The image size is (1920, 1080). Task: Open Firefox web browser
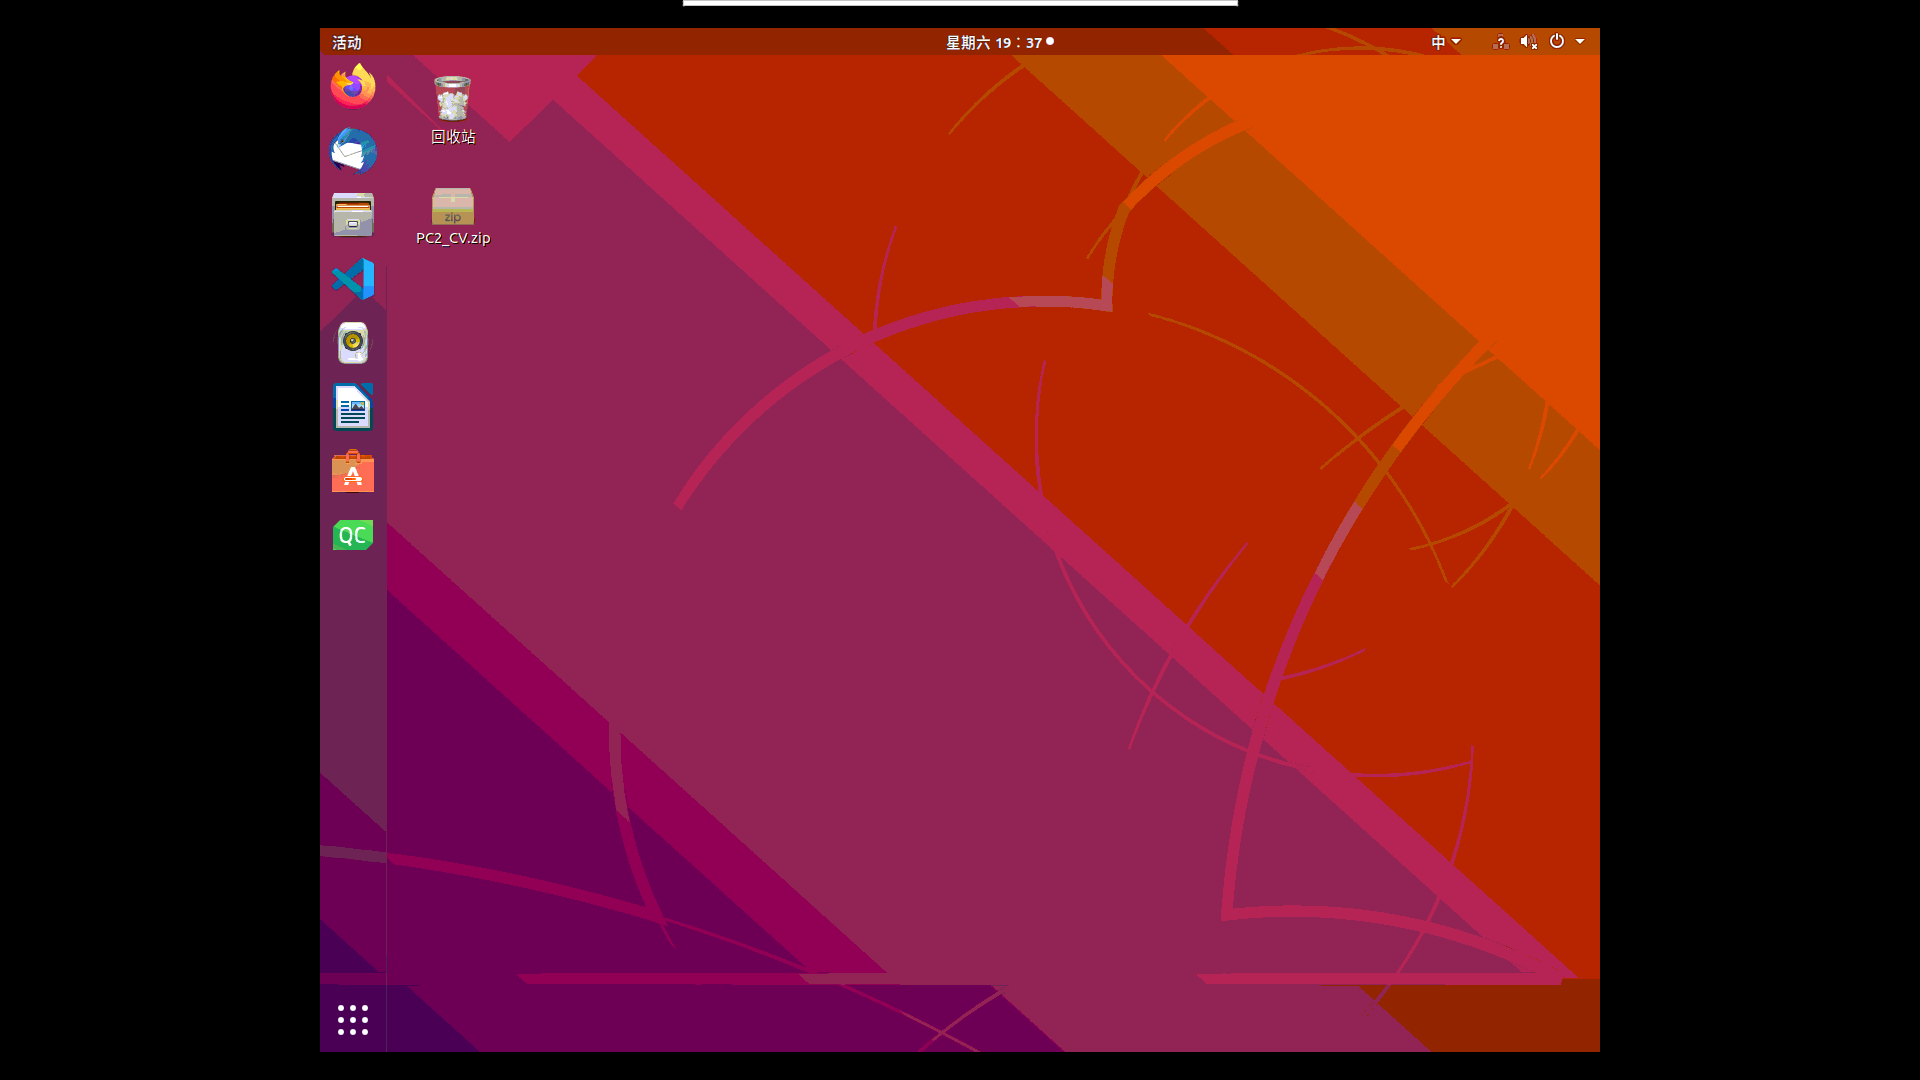point(352,86)
